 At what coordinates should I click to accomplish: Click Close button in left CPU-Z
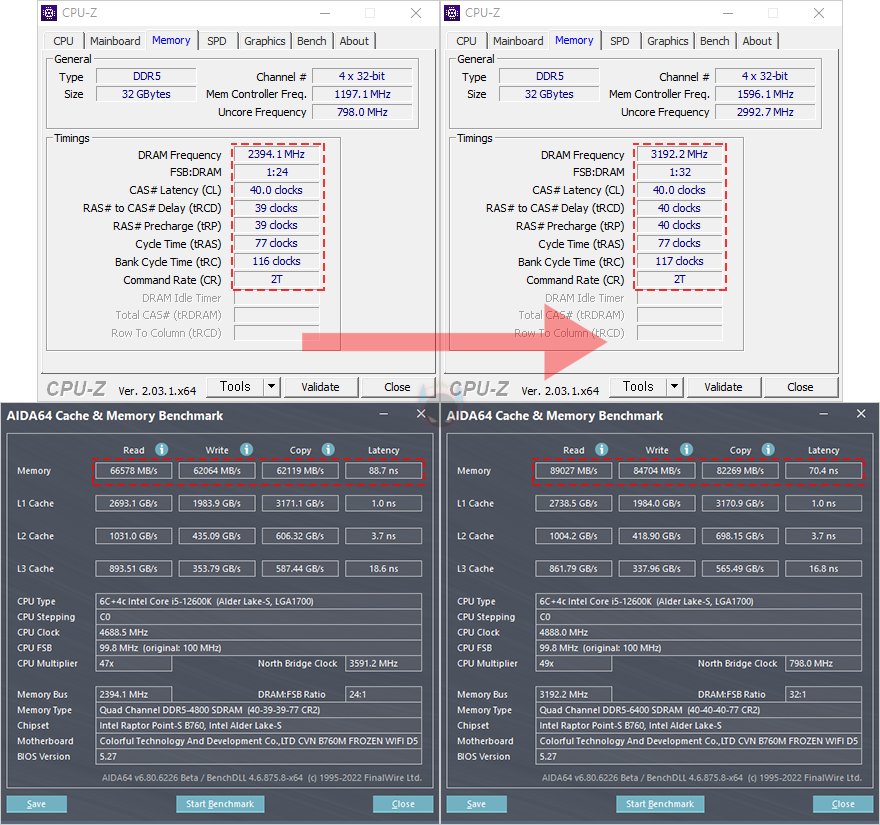point(397,387)
